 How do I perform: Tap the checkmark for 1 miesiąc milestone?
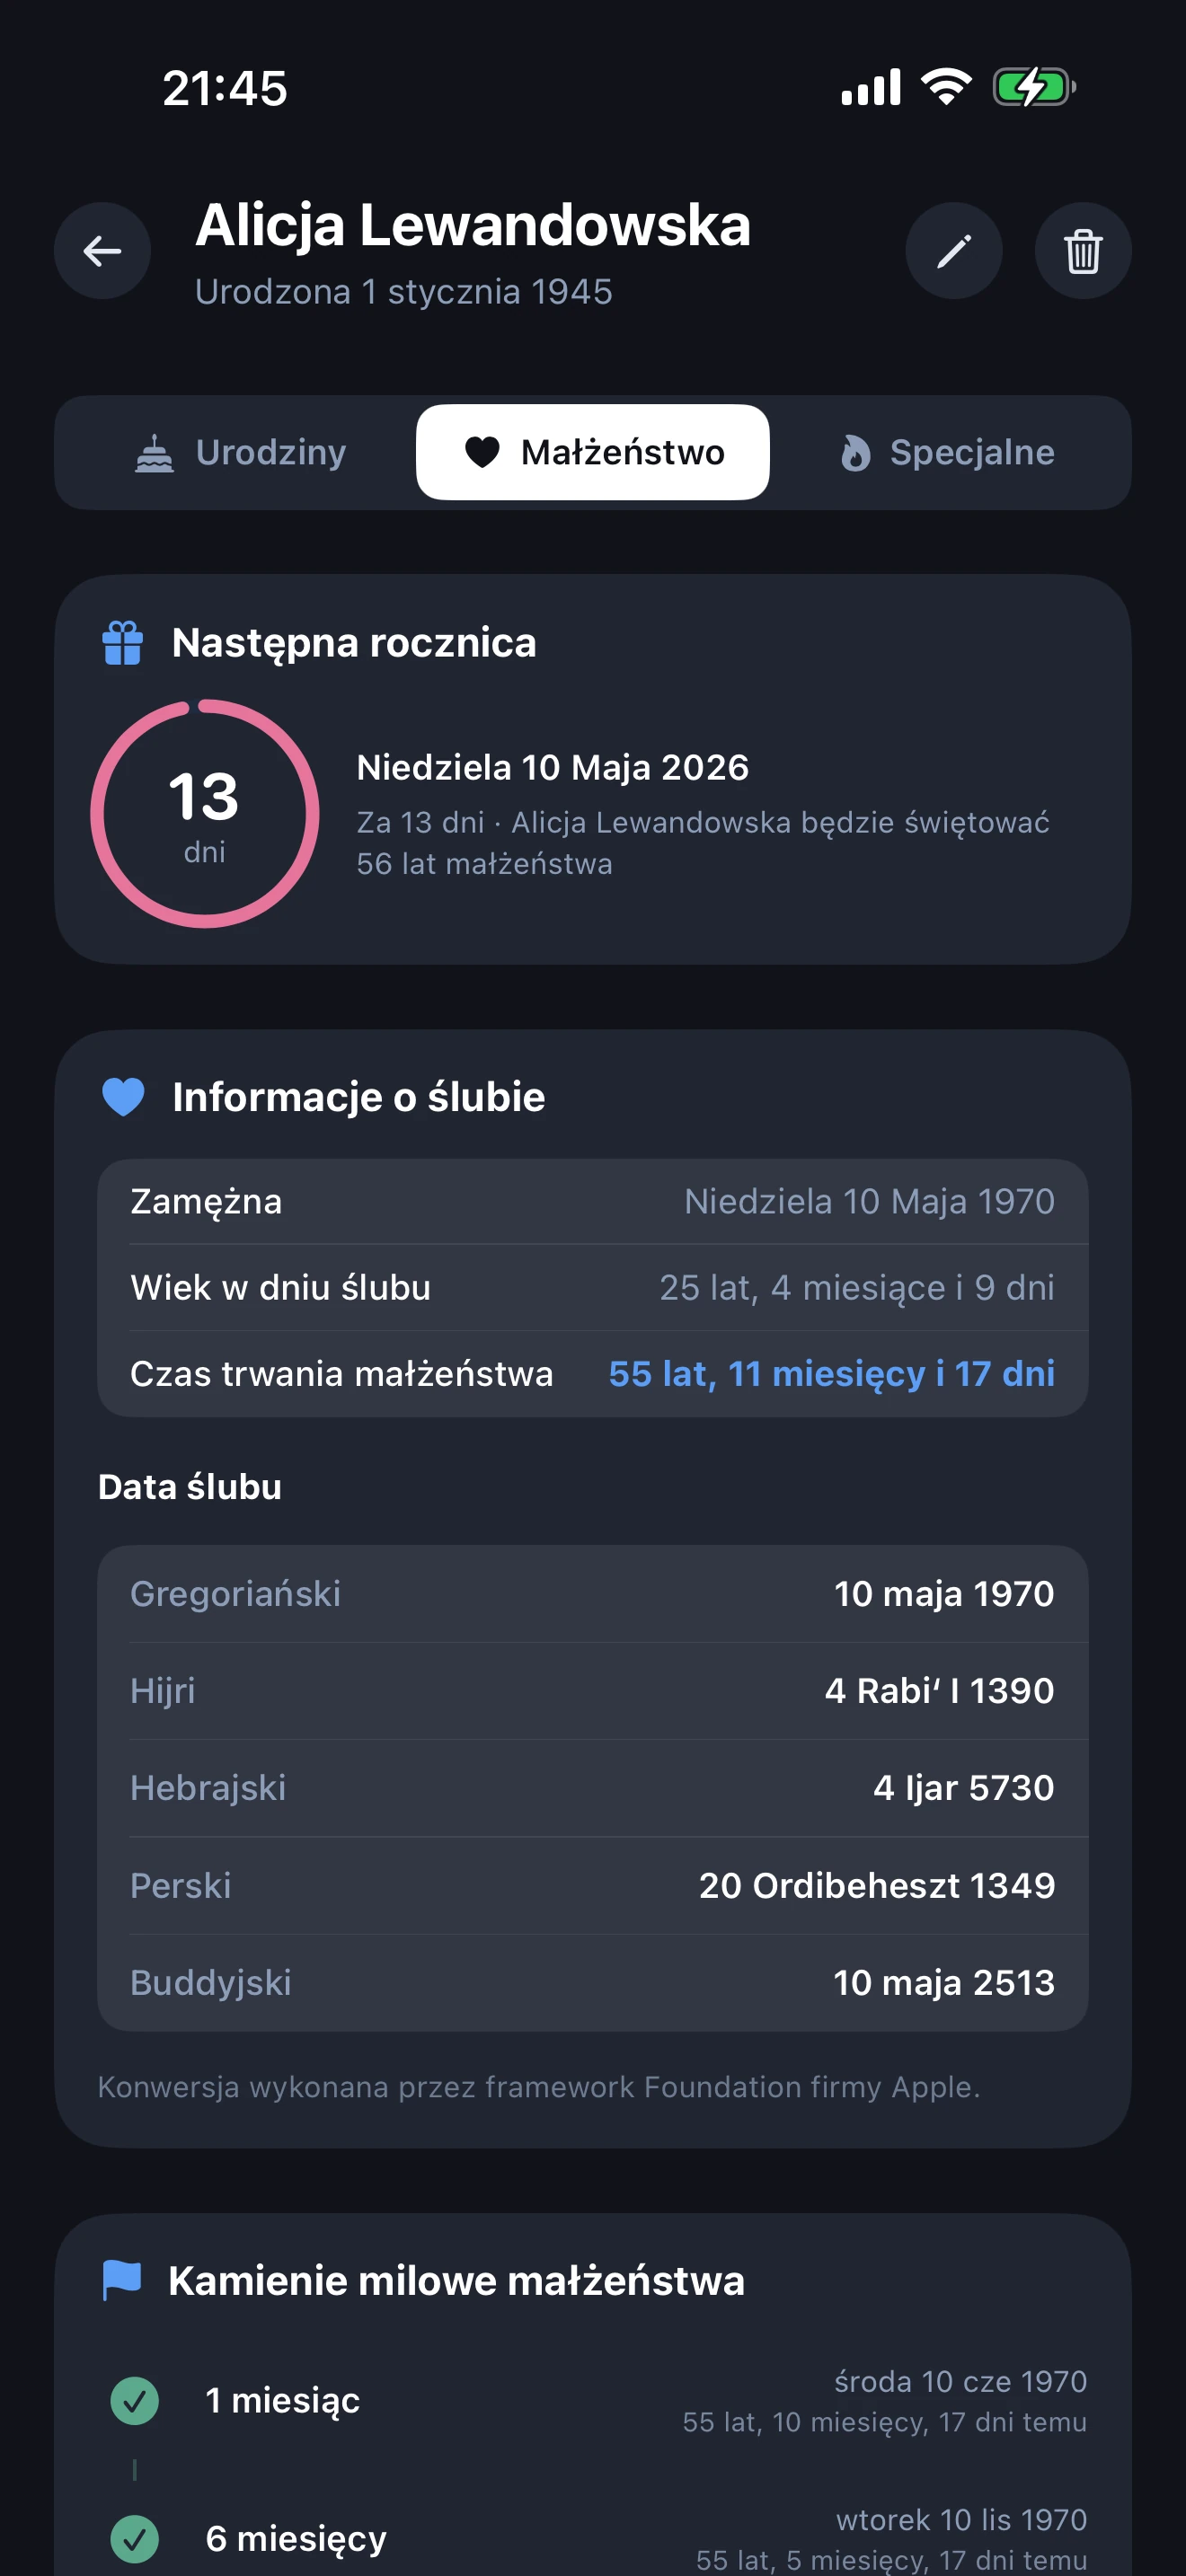[135, 2400]
